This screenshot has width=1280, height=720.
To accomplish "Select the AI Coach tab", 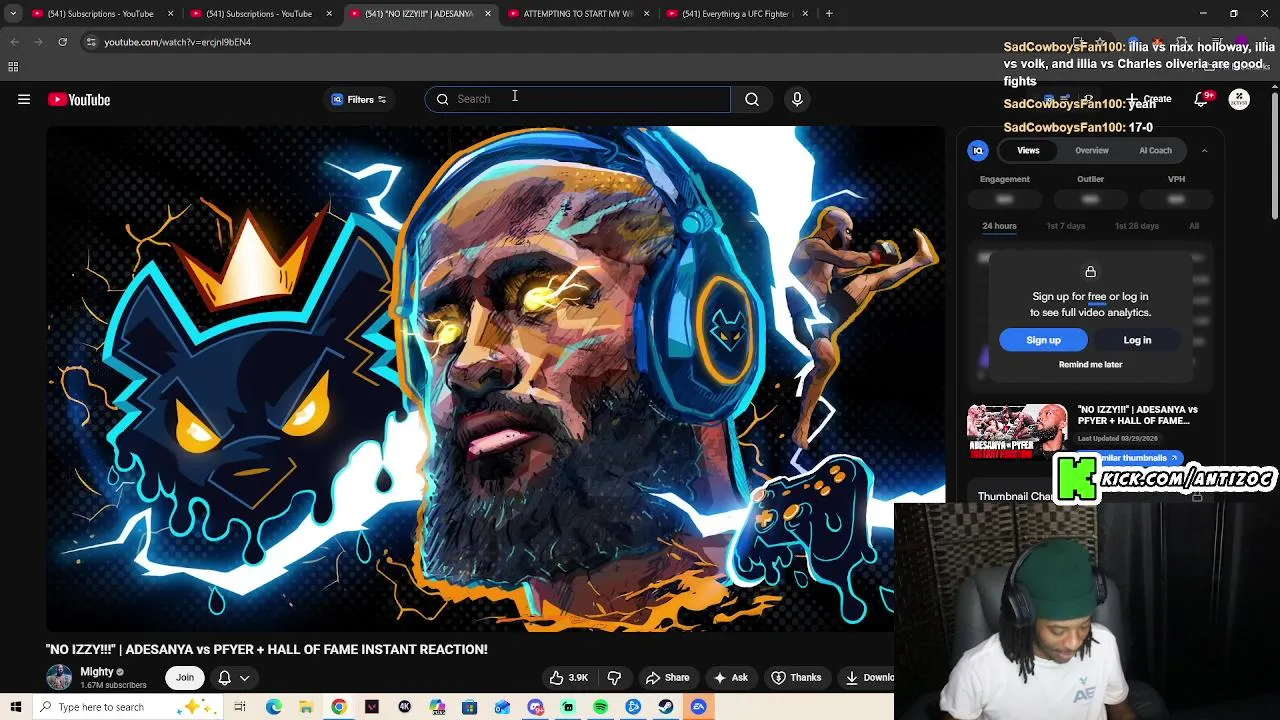I will point(1155,150).
